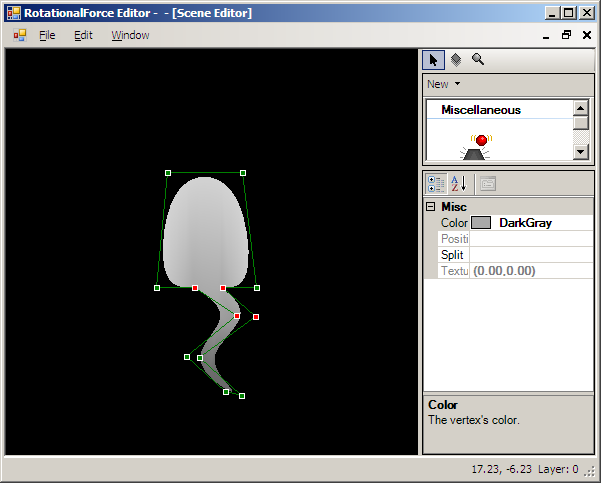601x483 pixels.
Task: Click the Property Pages icon
Action: pyautogui.click(x=487, y=183)
